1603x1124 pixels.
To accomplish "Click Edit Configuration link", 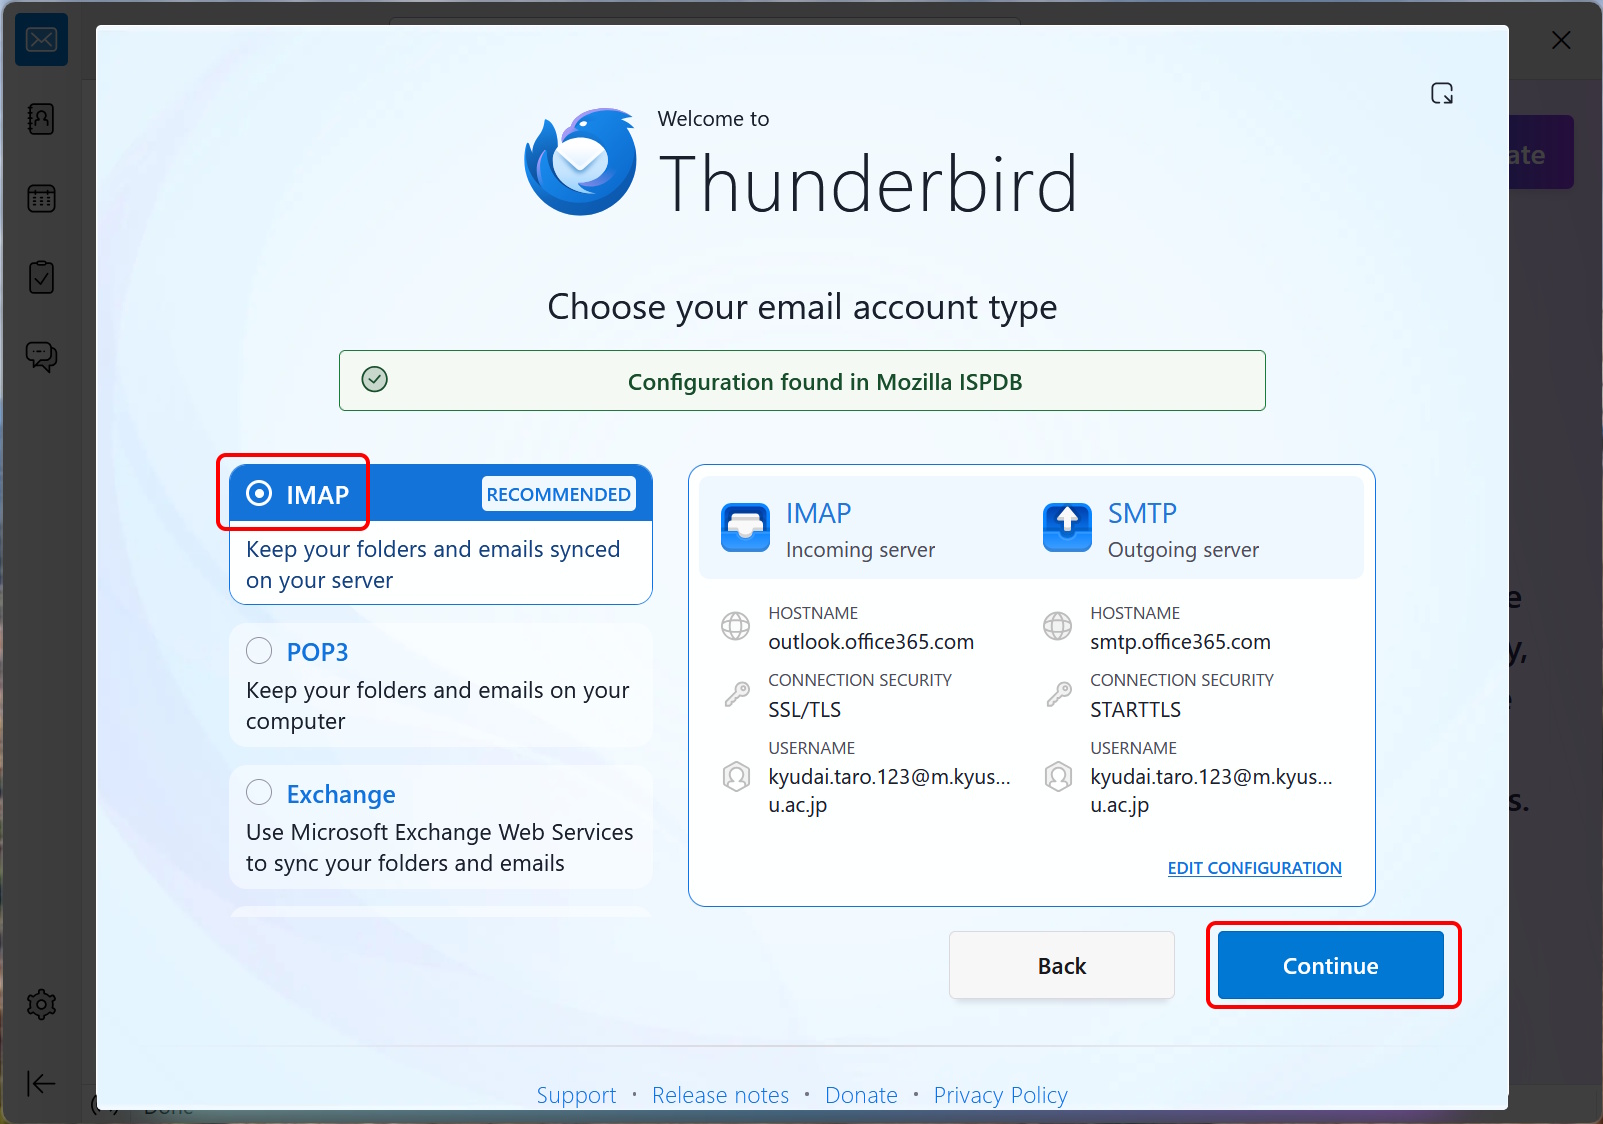I will point(1254,868).
